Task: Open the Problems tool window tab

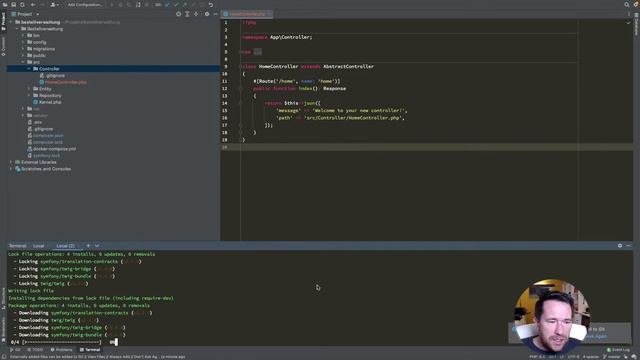Action: pyautogui.click(x=61, y=350)
